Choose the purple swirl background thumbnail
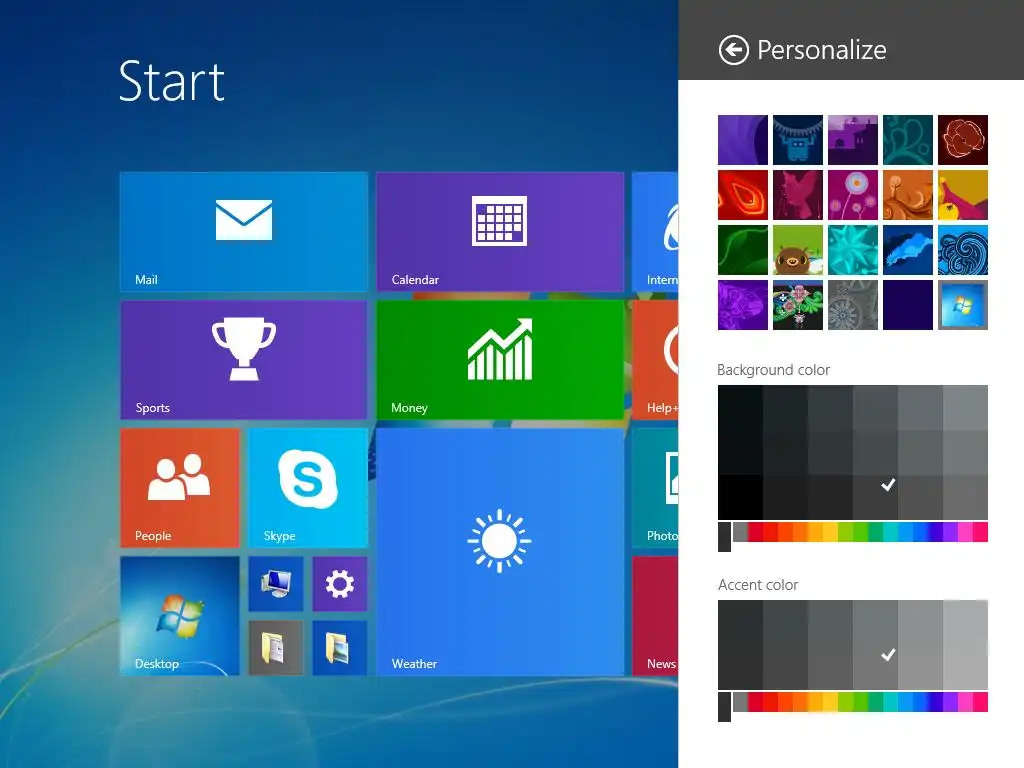Image resolution: width=1024 pixels, height=768 pixels. [x=743, y=140]
